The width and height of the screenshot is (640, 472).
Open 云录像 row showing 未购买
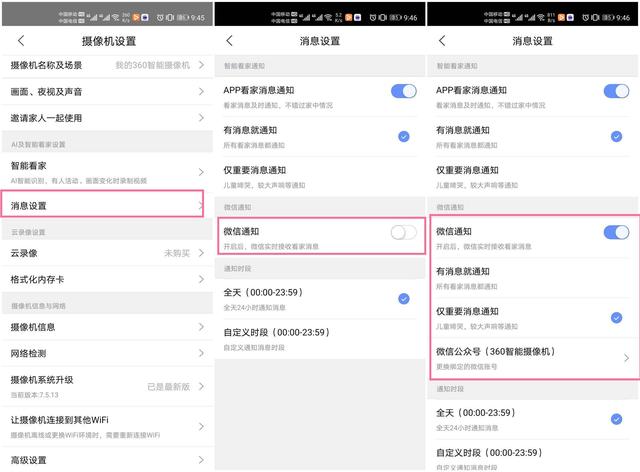pyautogui.click(x=107, y=253)
